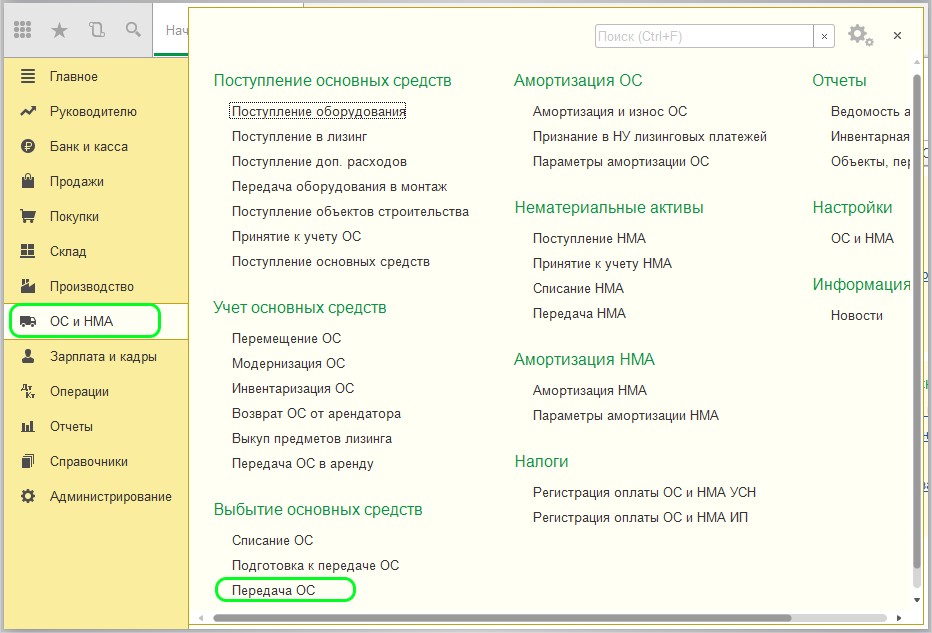Close the menu panel with the X button
Screen dimensions: 932x633
(x=897, y=35)
